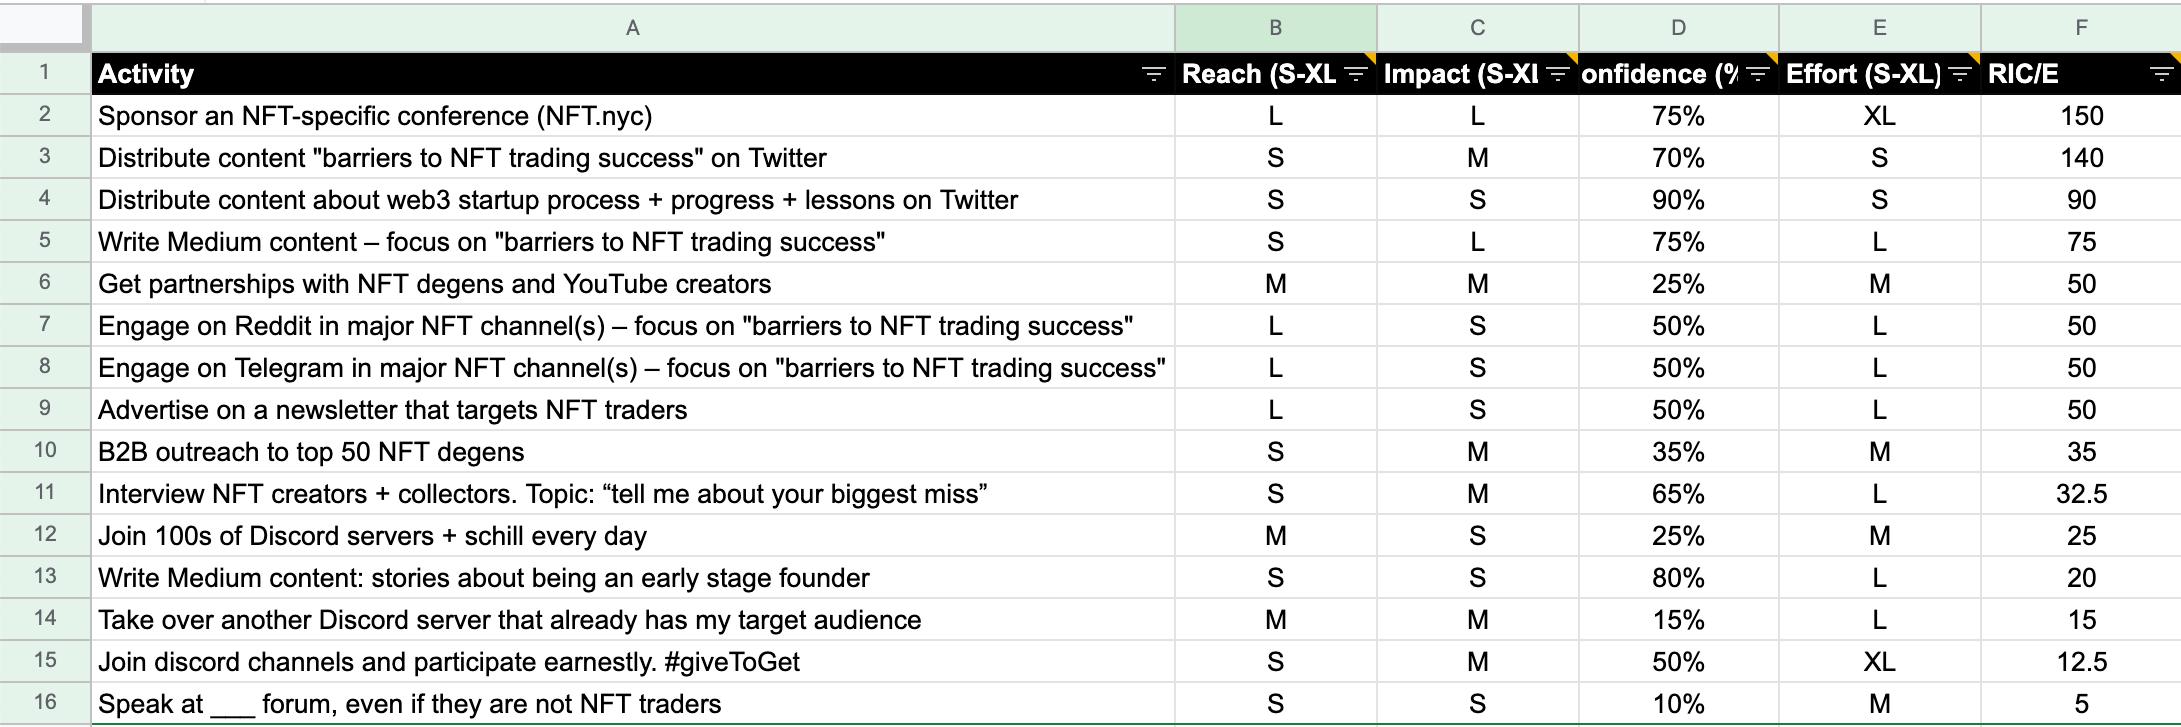Click the select-all corner box
This screenshot has width=2181, height=727.
click(44, 26)
